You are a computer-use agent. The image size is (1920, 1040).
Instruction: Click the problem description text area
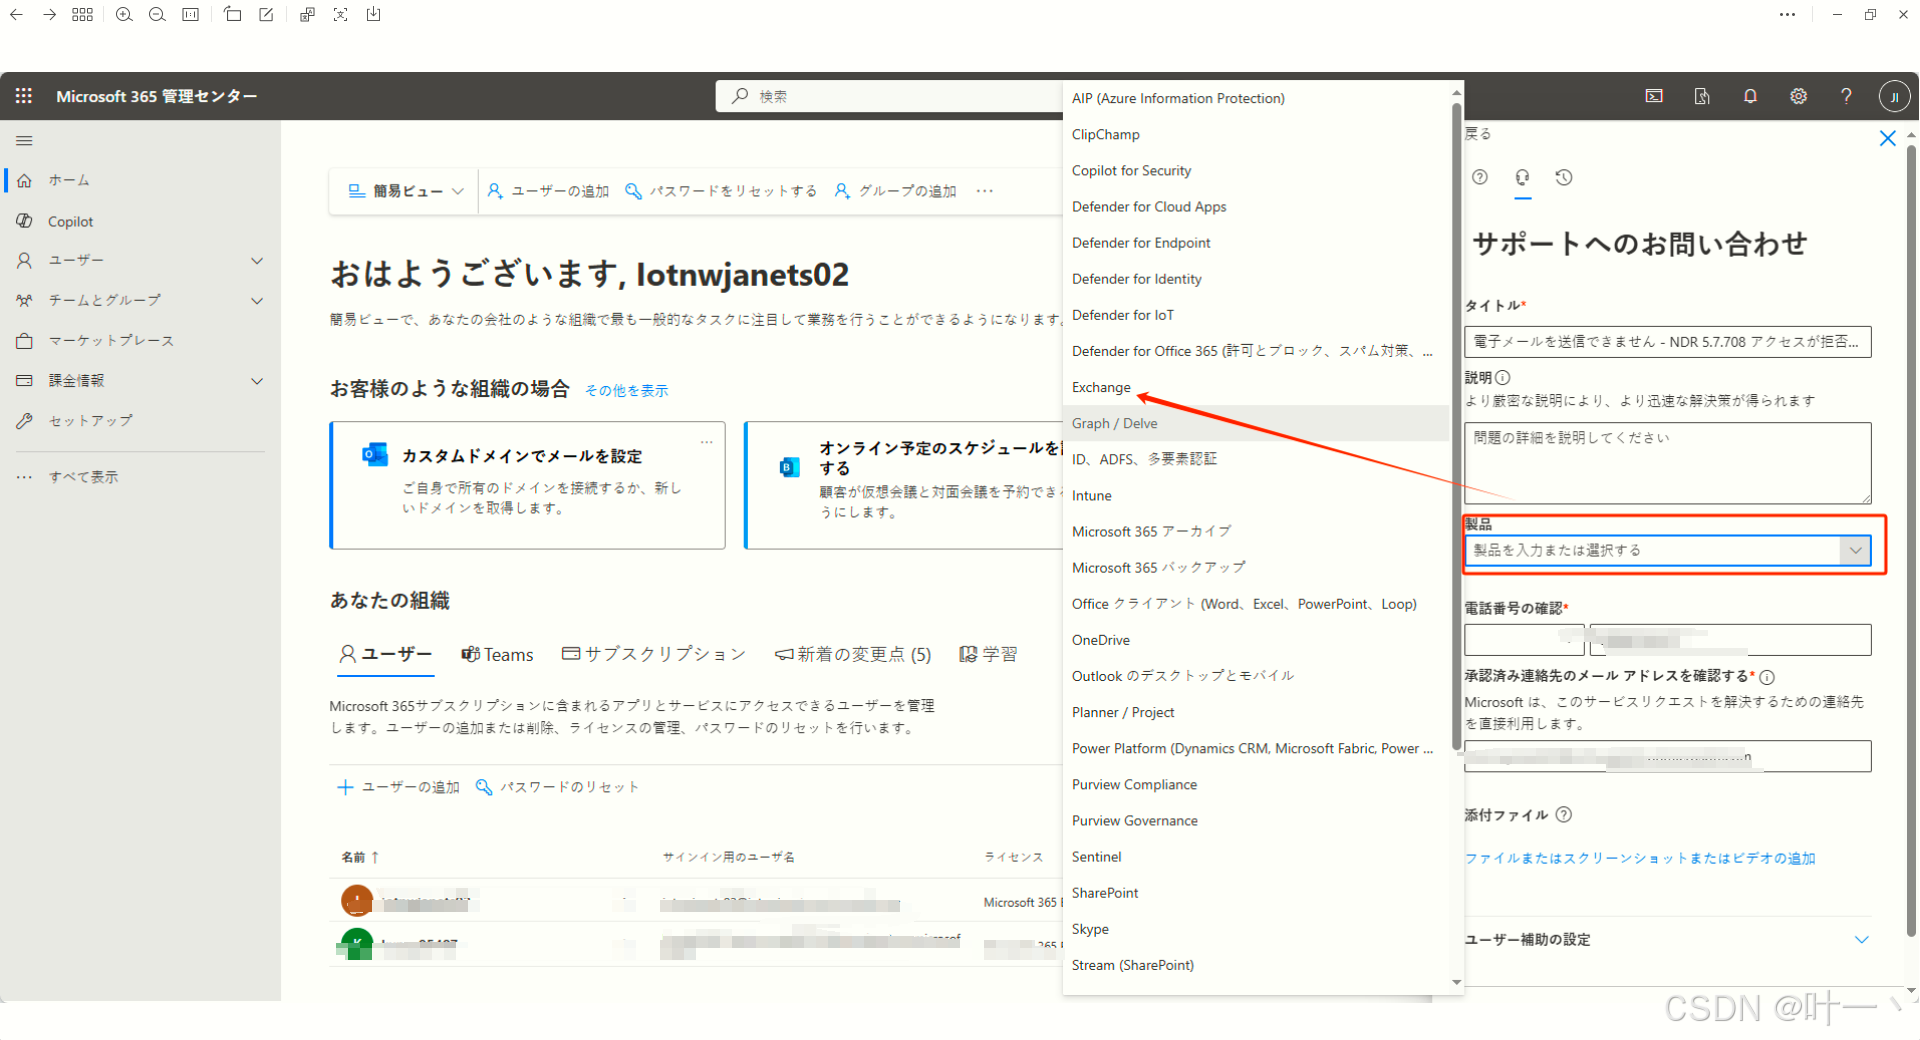pyautogui.click(x=1667, y=463)
